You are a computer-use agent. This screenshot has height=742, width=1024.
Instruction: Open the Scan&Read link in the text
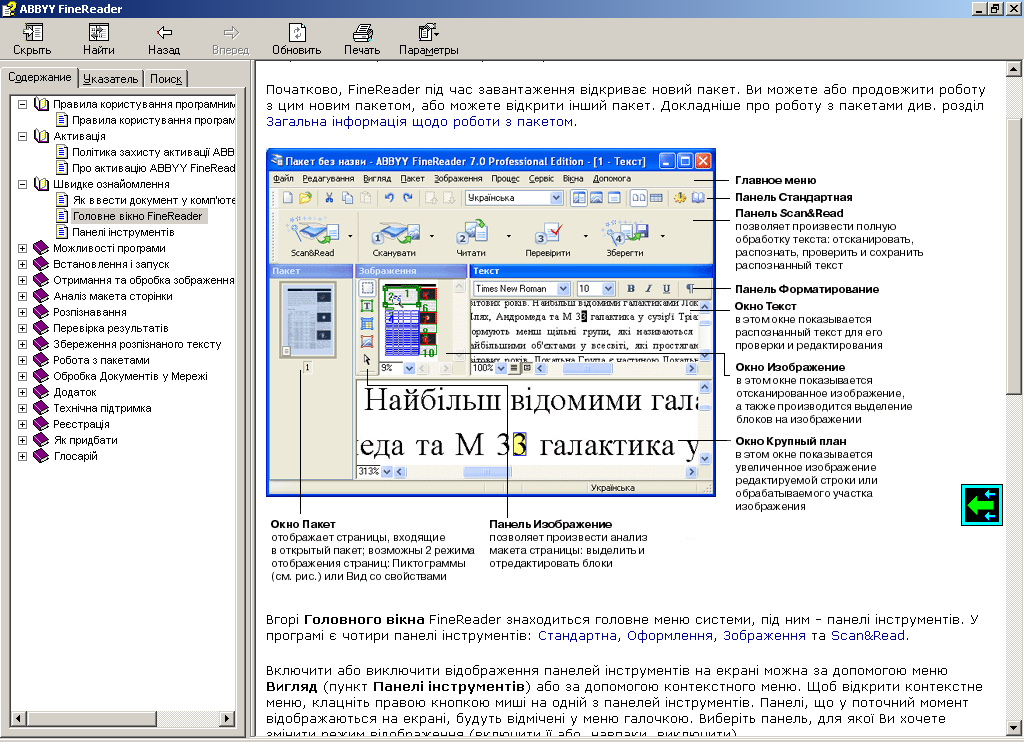coord(867,636)
